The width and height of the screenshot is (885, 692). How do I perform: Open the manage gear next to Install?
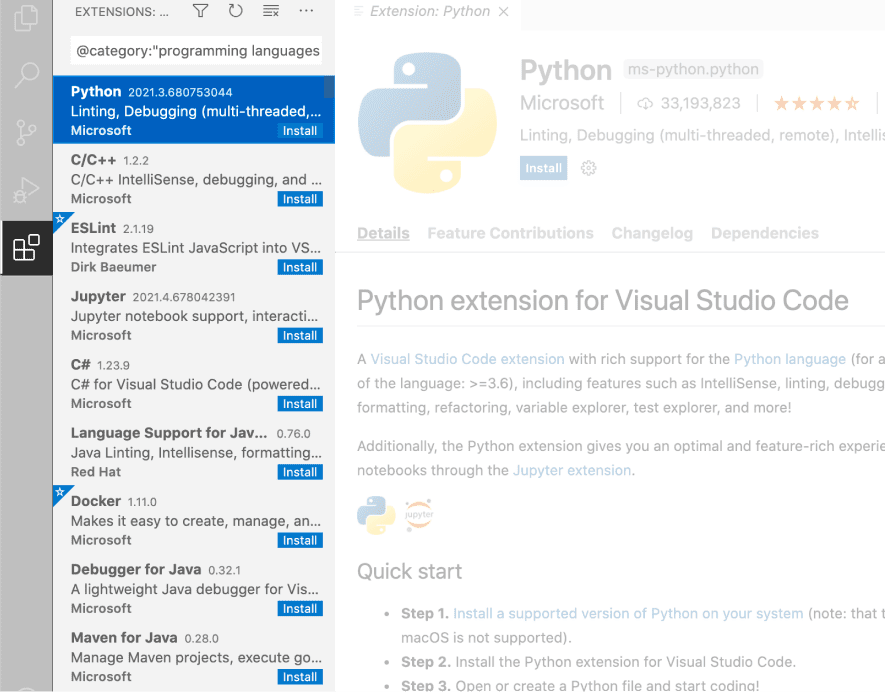(x=588, y=168)
